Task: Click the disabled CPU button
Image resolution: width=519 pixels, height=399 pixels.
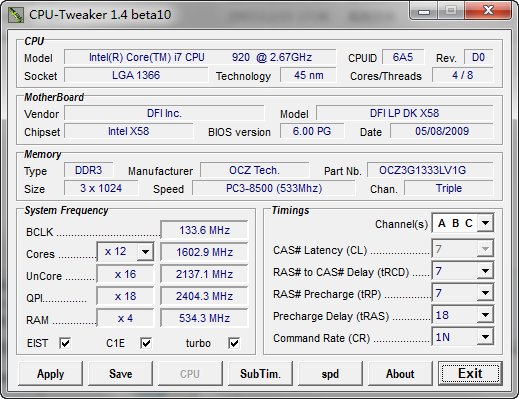Action: point(190,374)
